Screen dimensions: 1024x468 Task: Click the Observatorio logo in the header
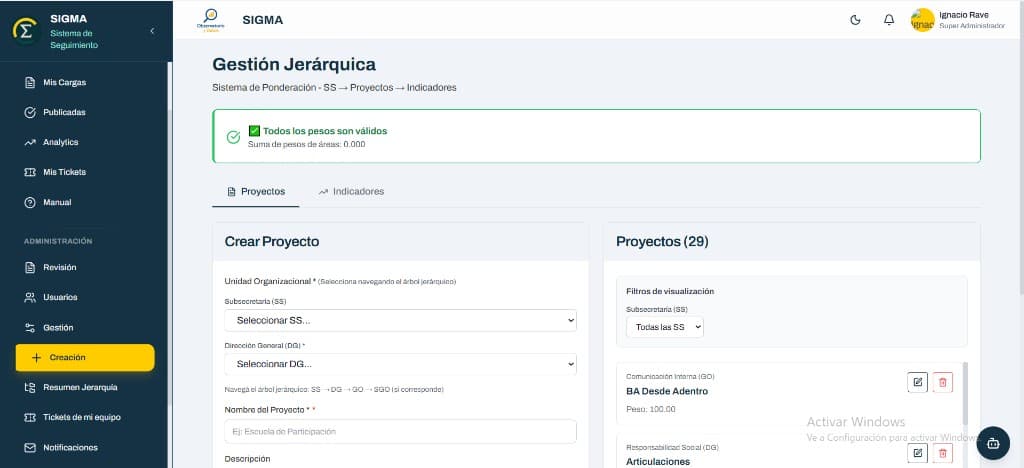pos(210,20)
